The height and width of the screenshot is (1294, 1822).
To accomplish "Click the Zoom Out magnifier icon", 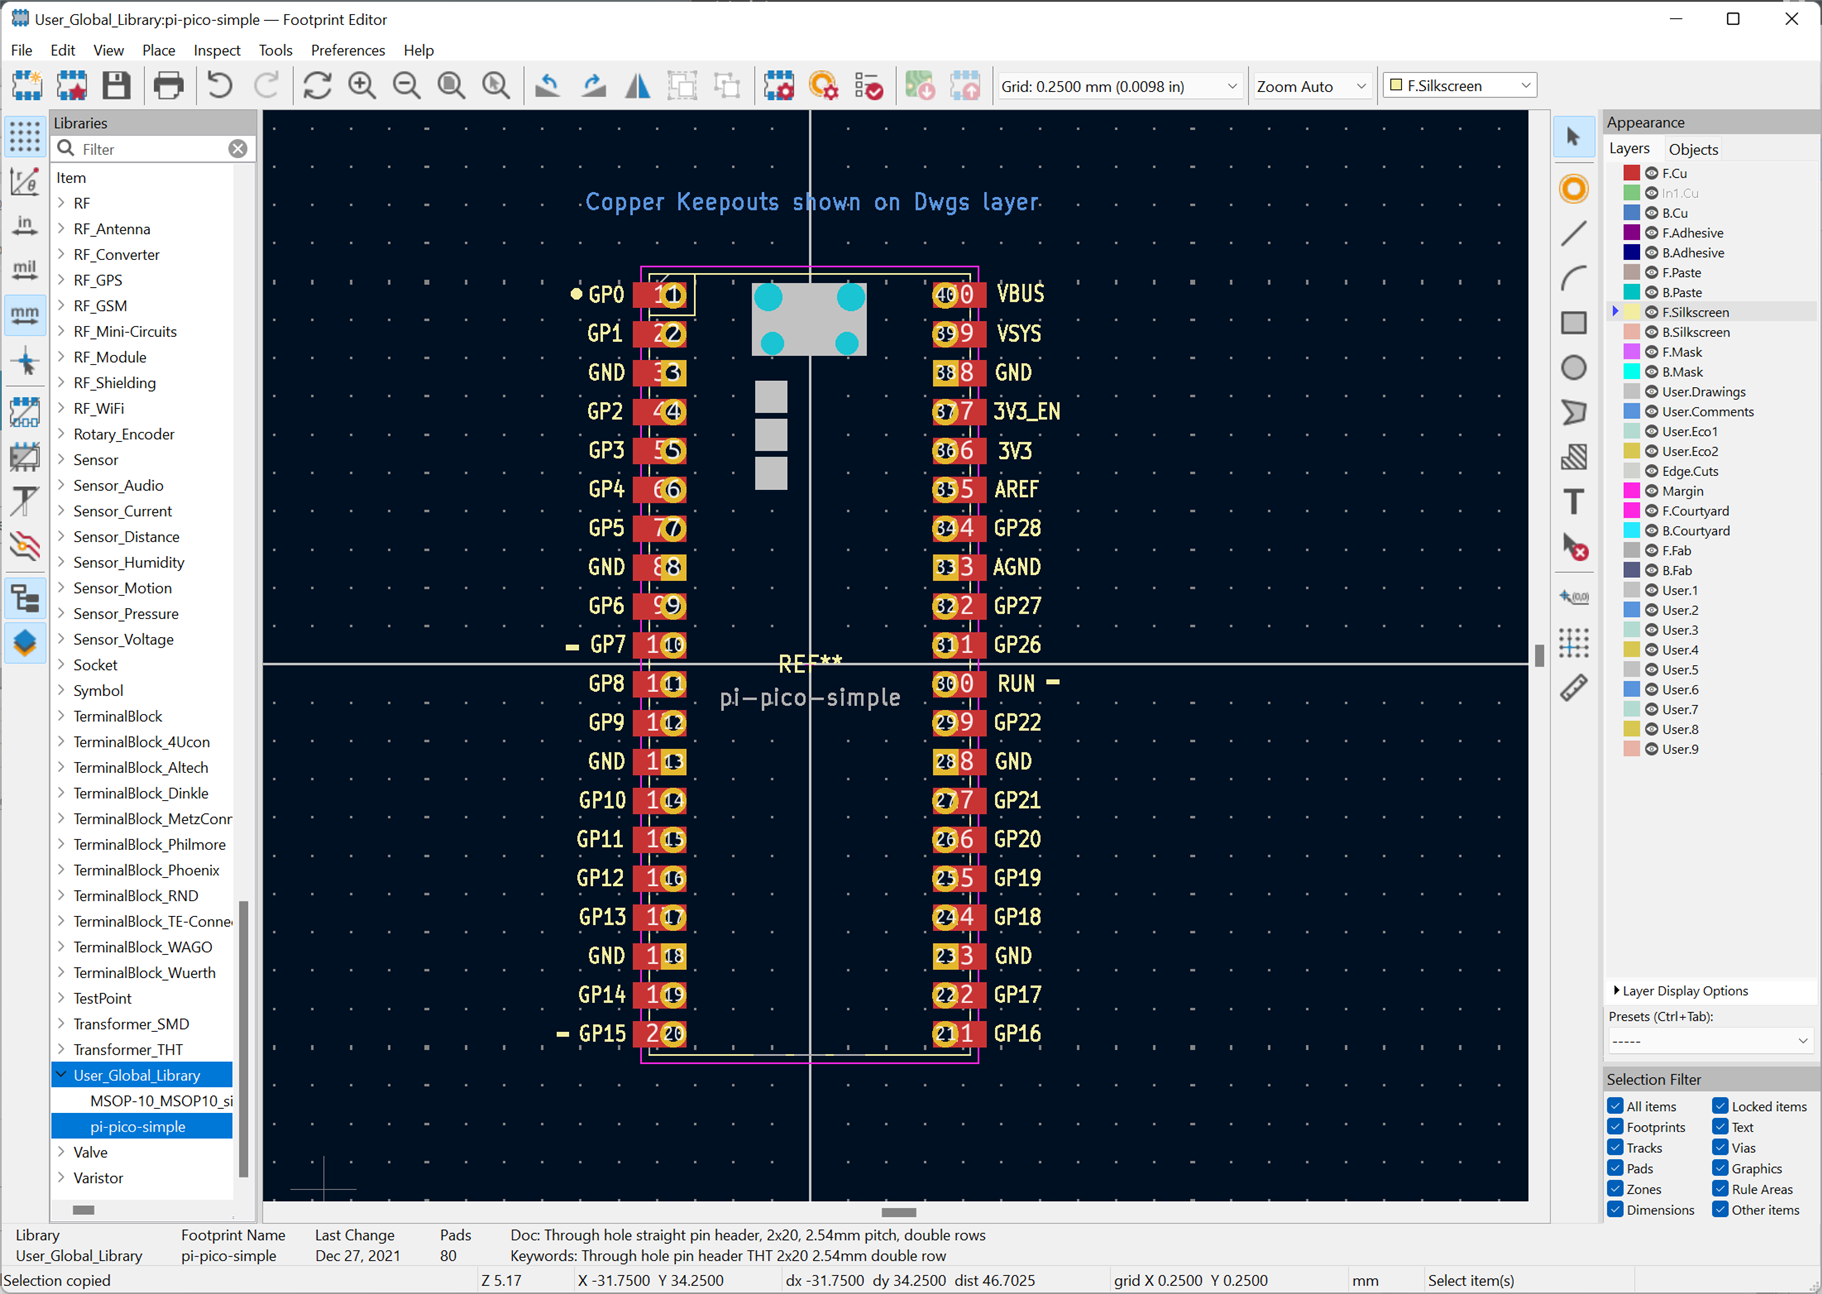I will click(x=407, y=86).
